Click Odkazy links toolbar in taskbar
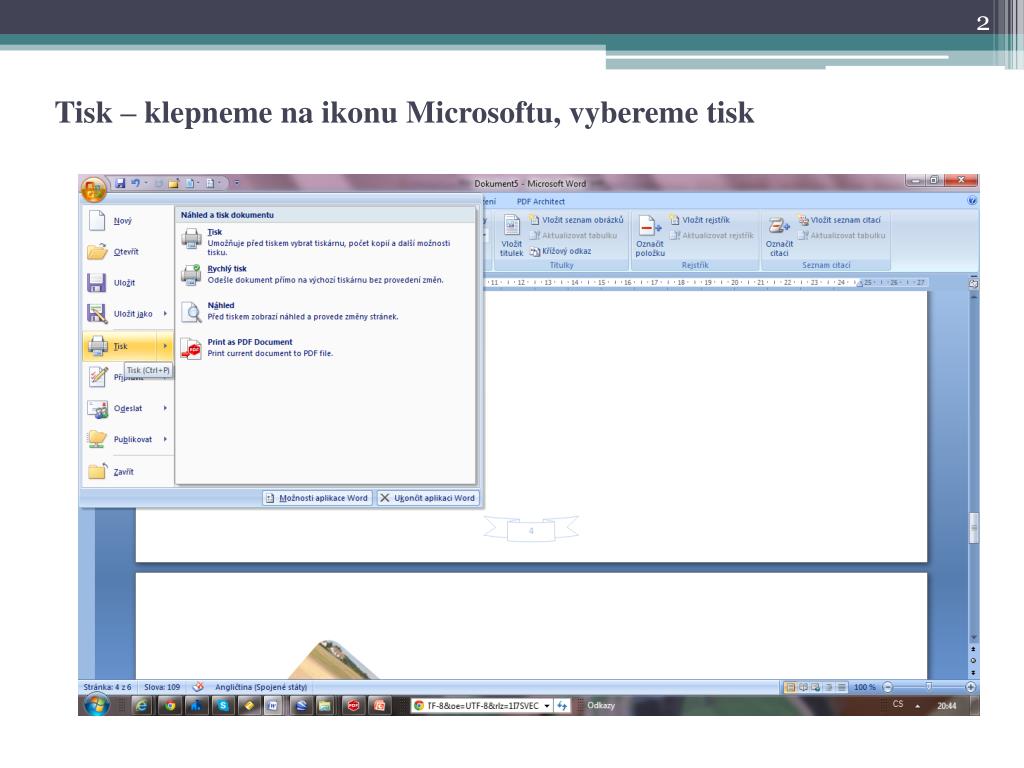The height and width of the screenshot is (768, 1024). pos(601,705)
